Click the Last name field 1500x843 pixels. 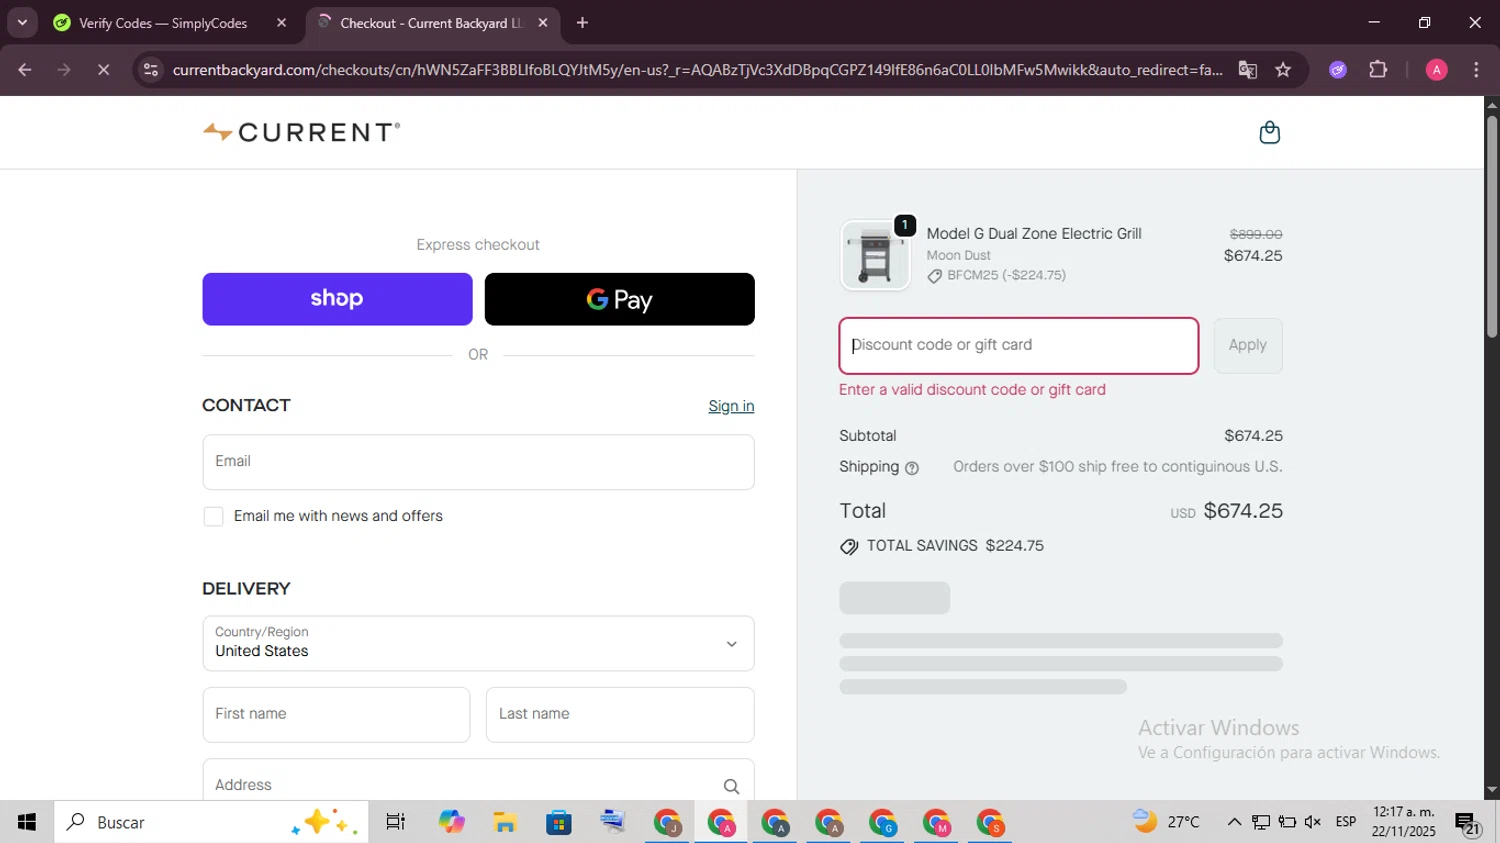[x=620, y=715]
